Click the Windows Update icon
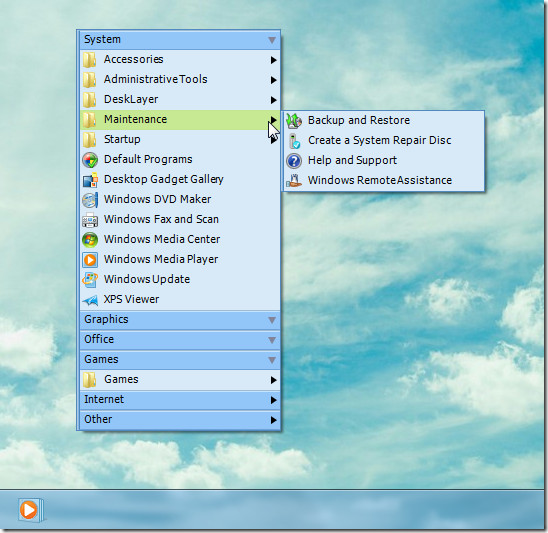 [x=90, y=280]
